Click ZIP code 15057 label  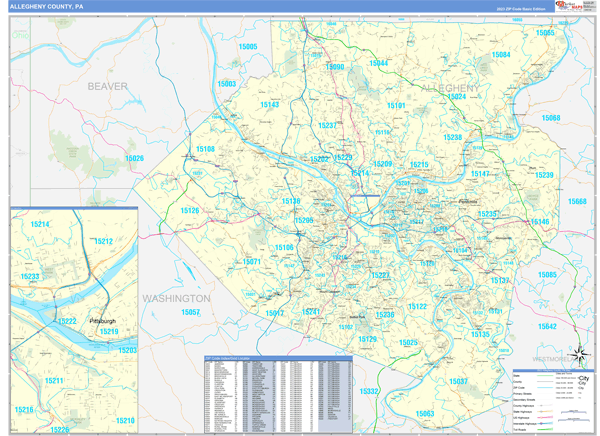click(x=190, y=313)
